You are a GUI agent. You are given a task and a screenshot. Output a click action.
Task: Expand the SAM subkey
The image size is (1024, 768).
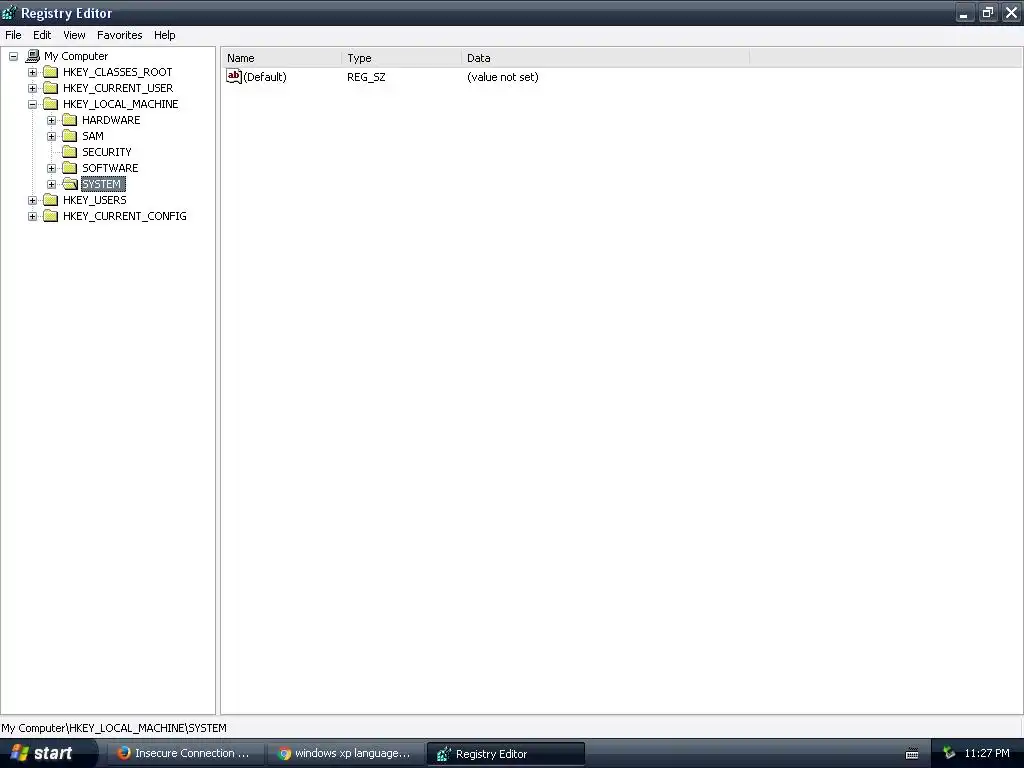point(52,136)
